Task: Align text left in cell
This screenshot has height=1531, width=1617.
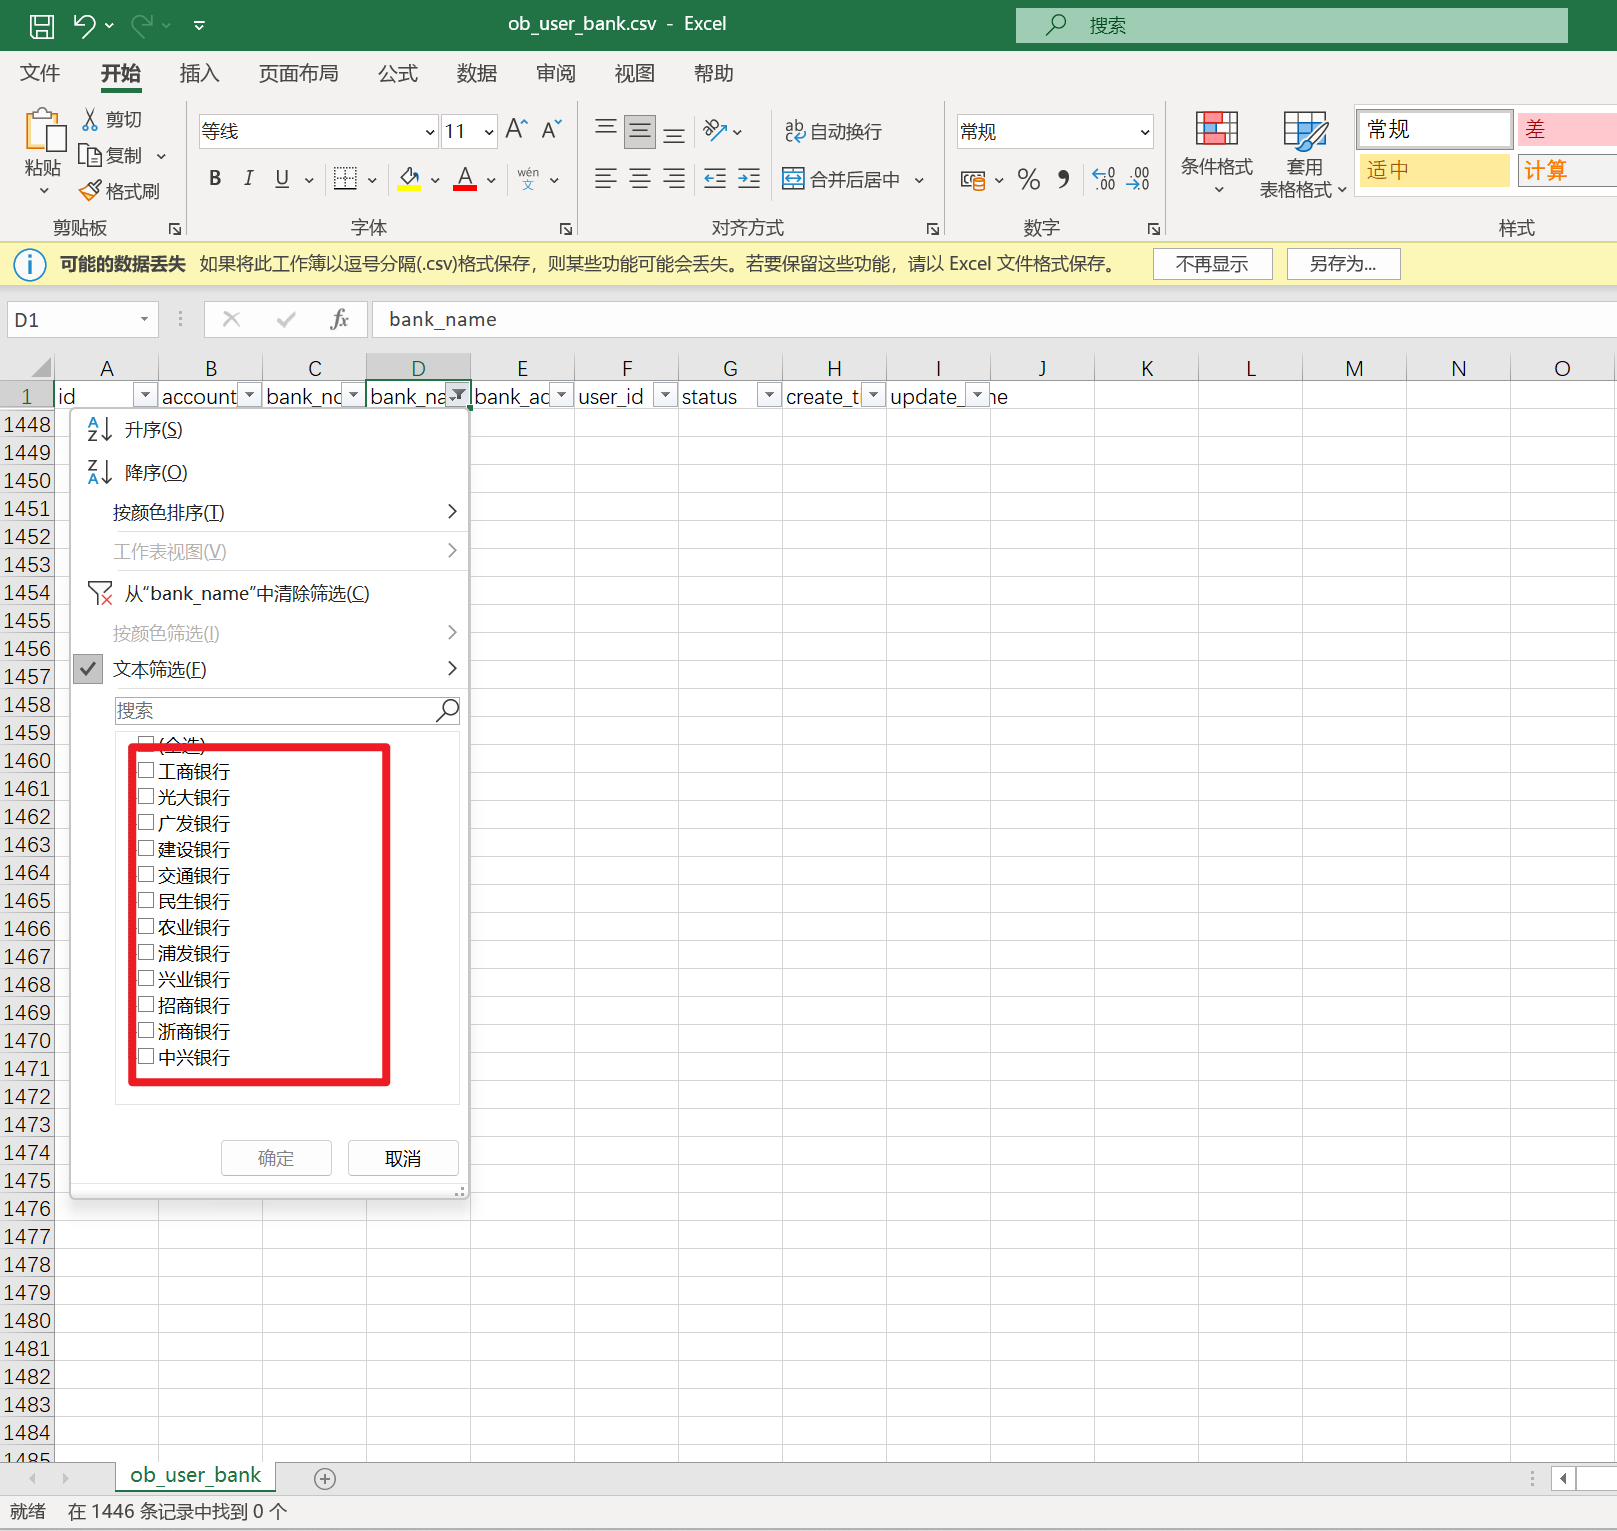Action: point(605,179)
